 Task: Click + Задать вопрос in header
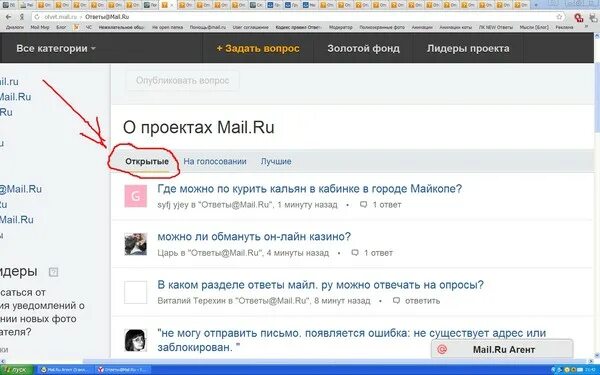click(258, 49)
